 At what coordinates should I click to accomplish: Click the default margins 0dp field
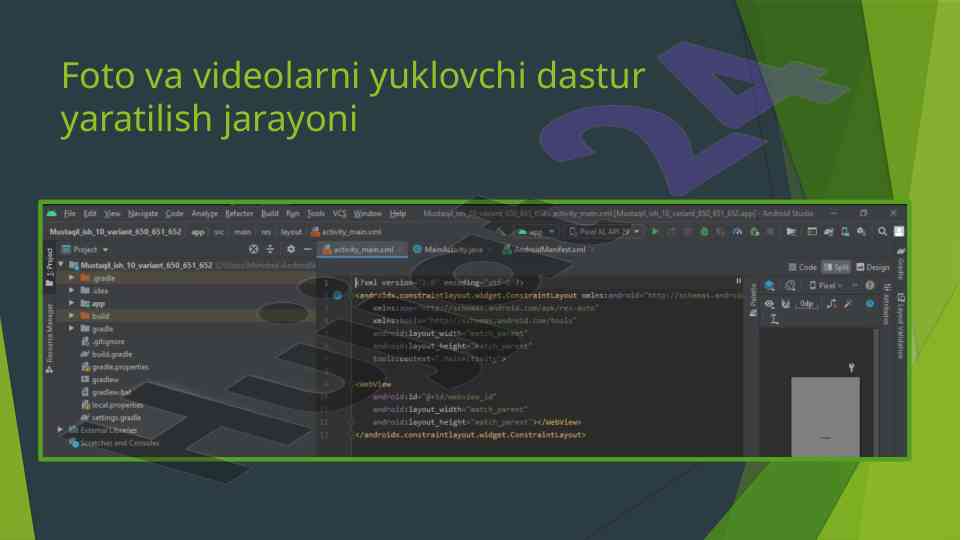(x=807, y=304)
